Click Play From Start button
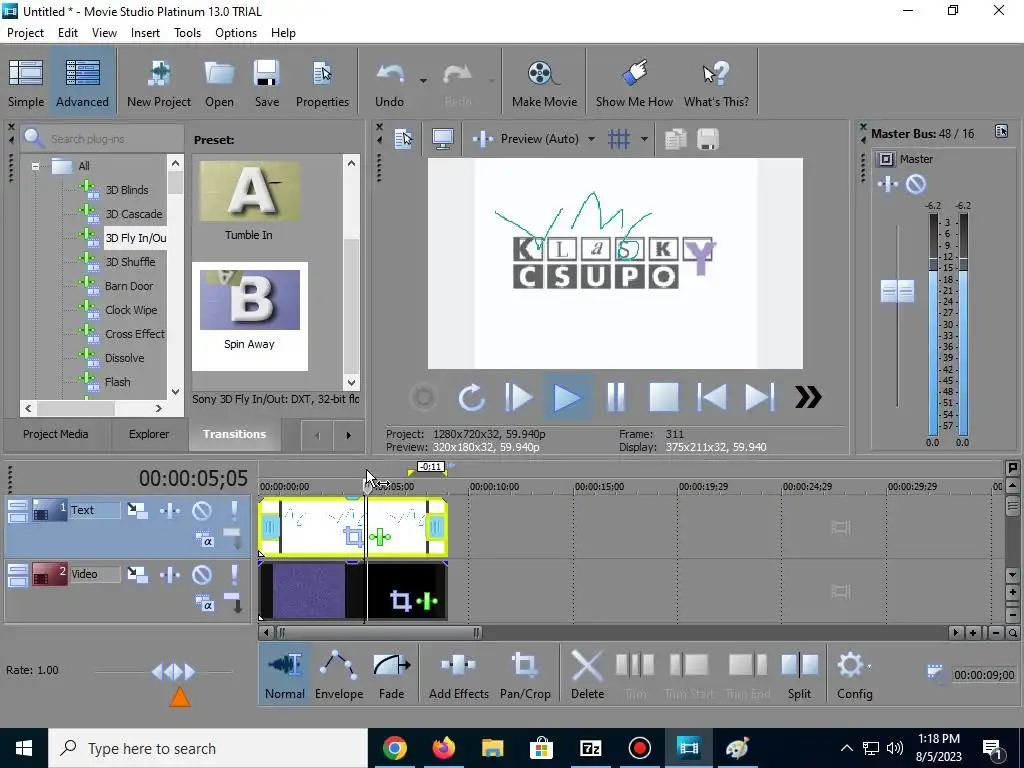The image size is (1024, 768). [519, 397]
